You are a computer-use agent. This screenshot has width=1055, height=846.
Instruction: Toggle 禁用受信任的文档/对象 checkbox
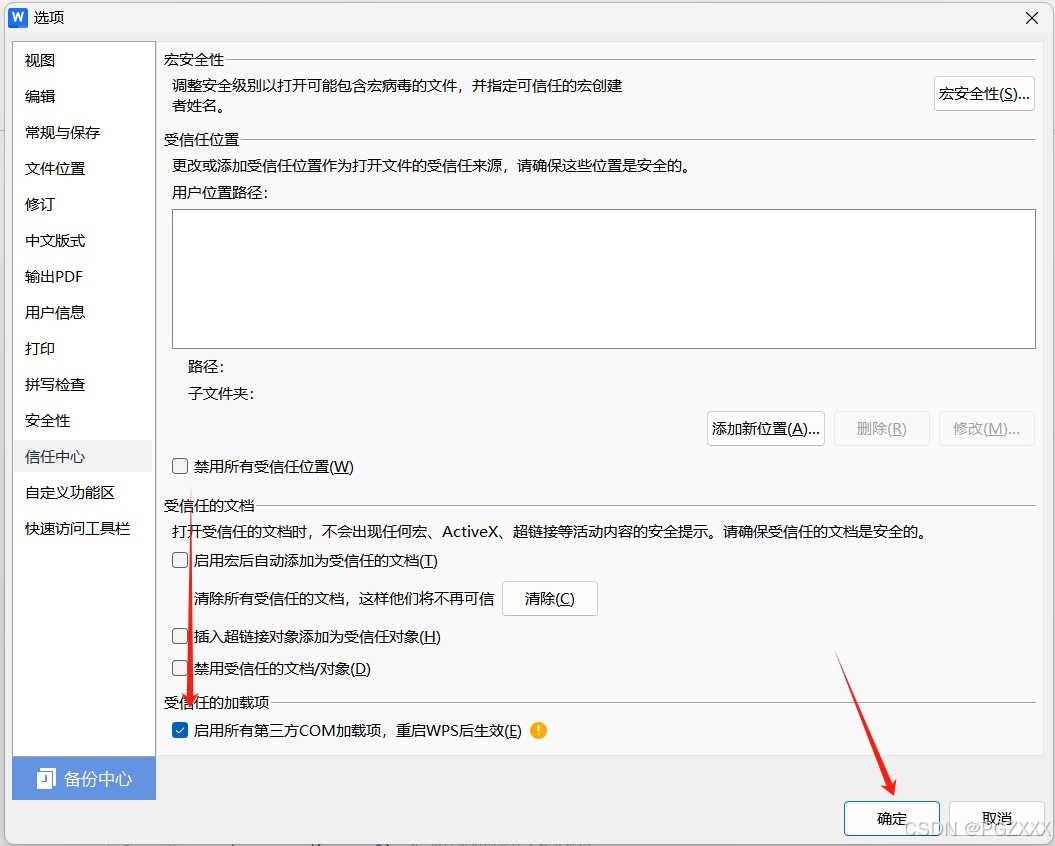[180, 668]
